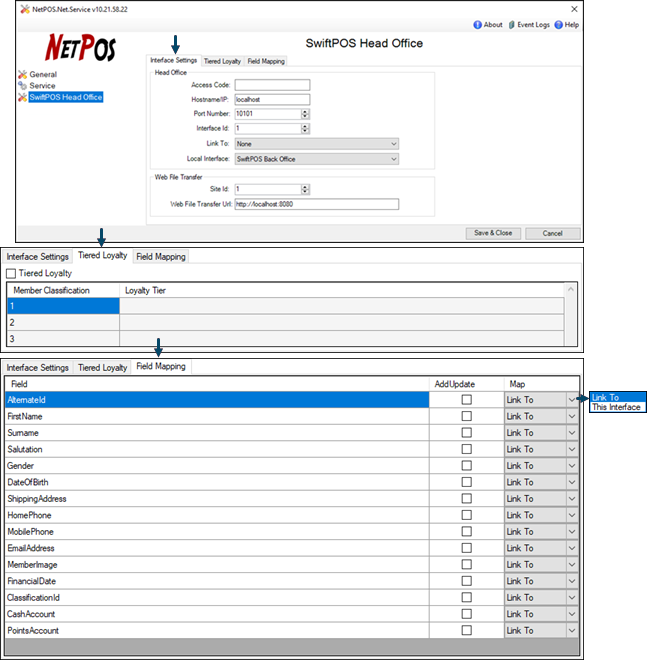
Task: Check AddUpdate for AlternateId
Action: pos(466,400)
